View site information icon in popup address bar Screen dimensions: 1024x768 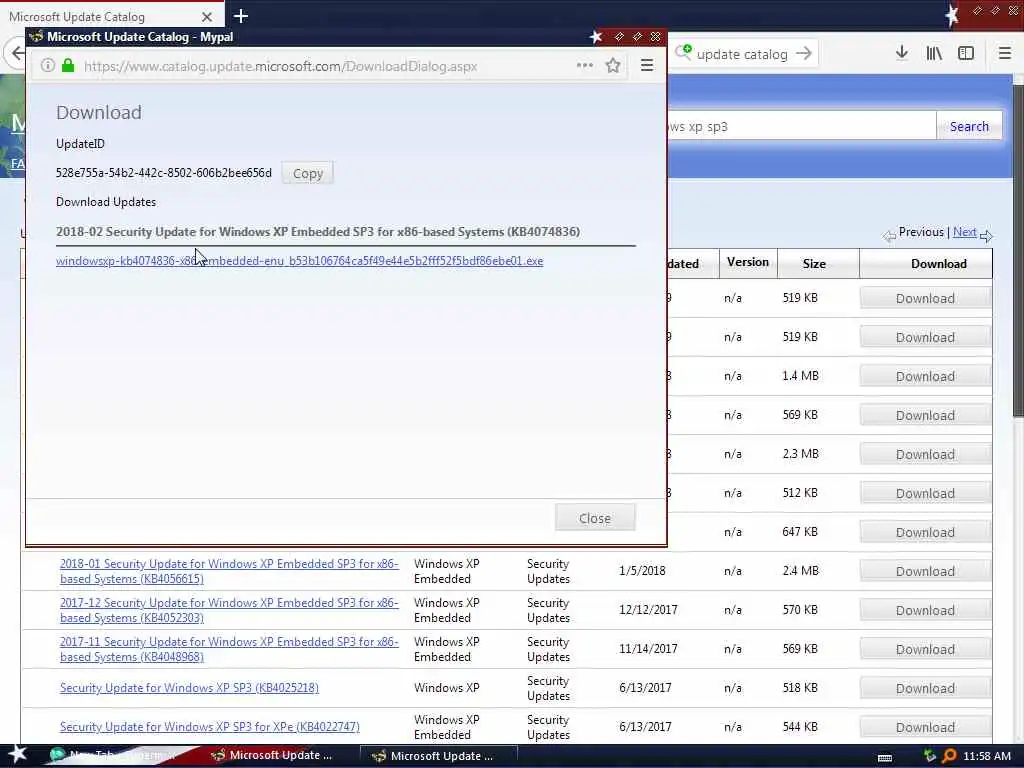[48, 65]
